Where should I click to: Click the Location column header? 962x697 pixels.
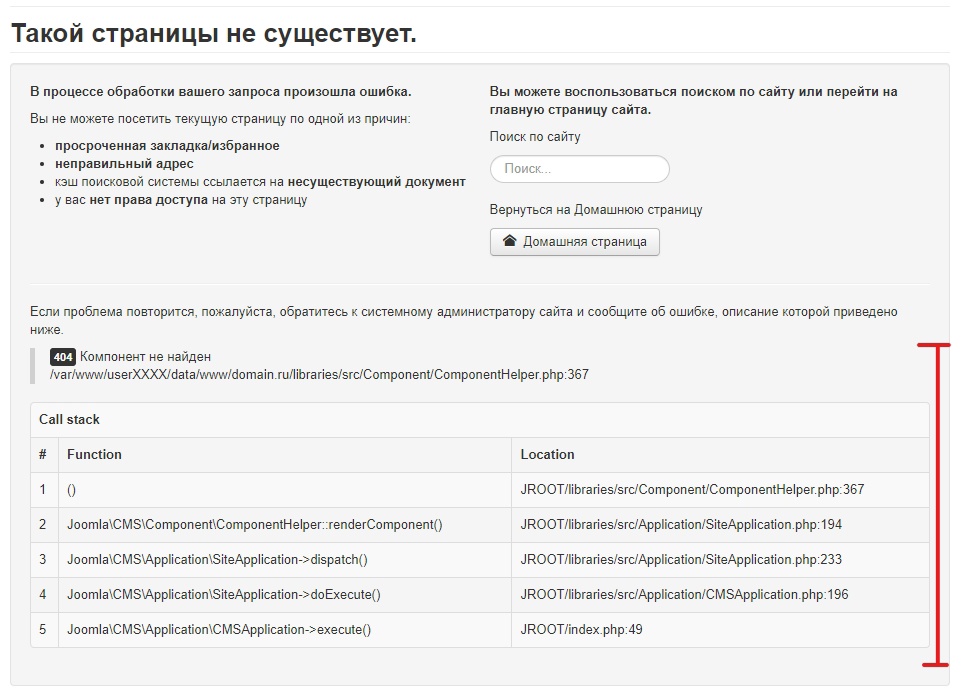[x=547, y=454]
